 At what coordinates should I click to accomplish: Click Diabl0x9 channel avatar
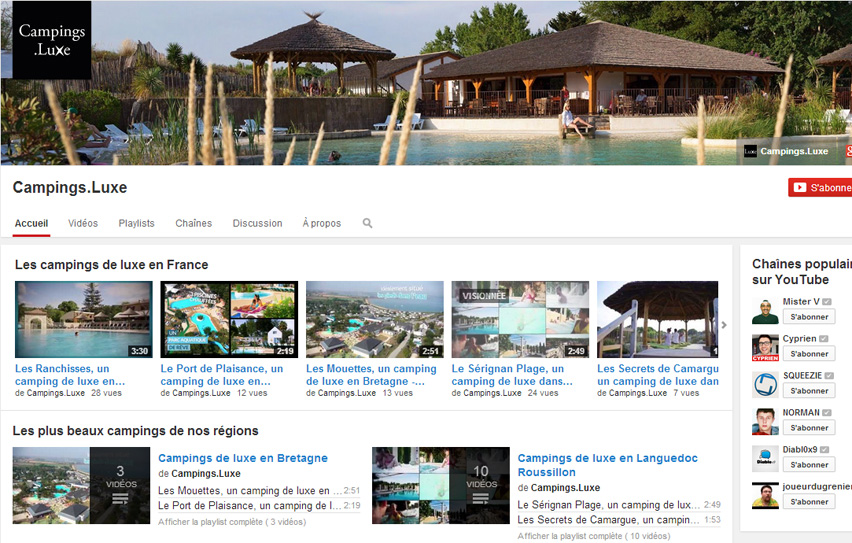pos(765,459)
